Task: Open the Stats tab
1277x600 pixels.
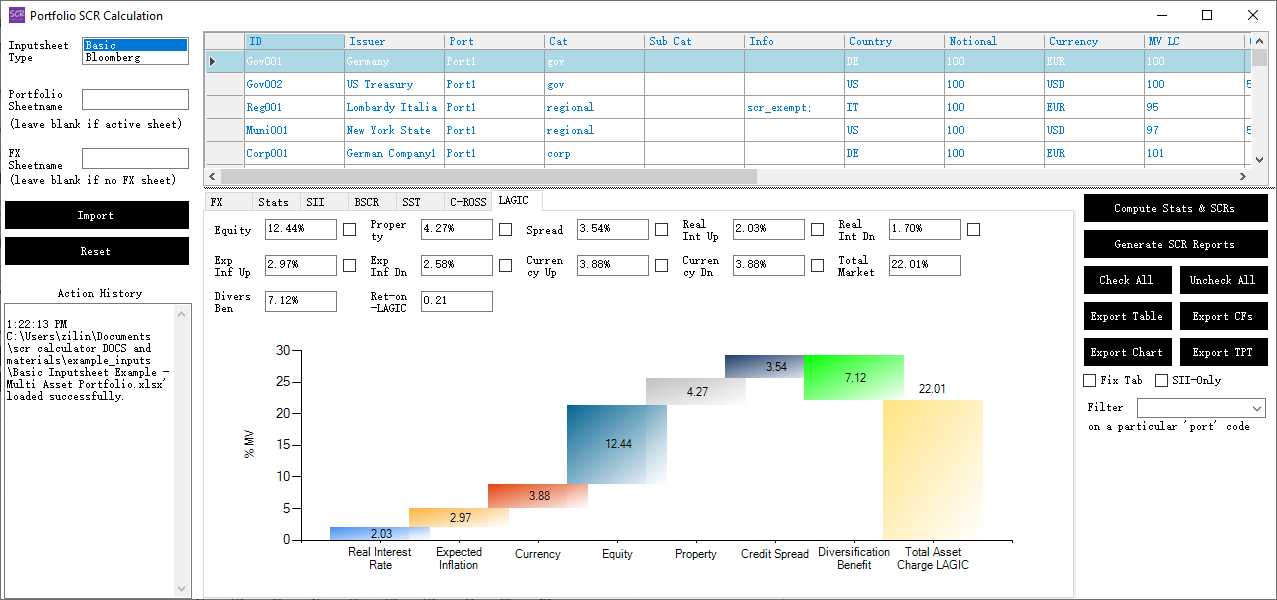Action: [x=273, y=202]
